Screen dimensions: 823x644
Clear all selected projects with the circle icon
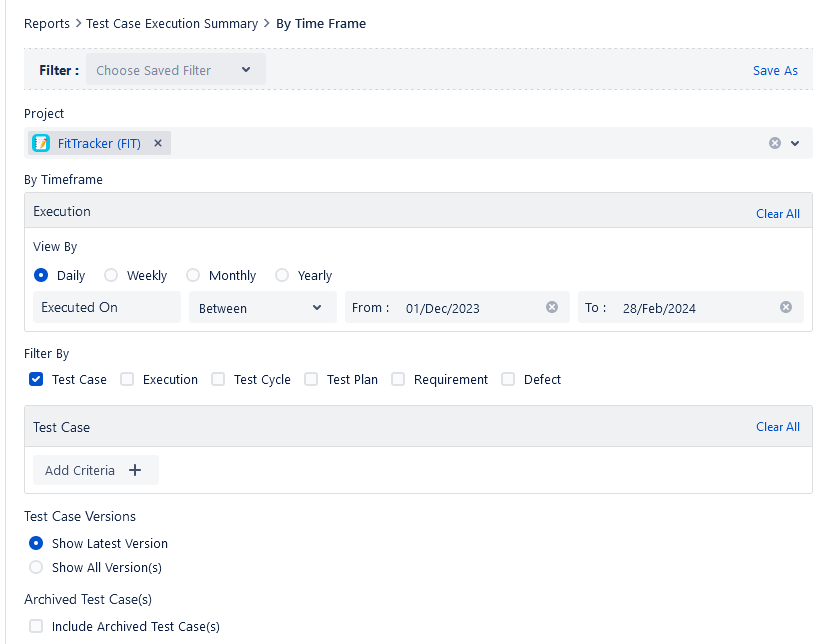(x=774, y=142)
